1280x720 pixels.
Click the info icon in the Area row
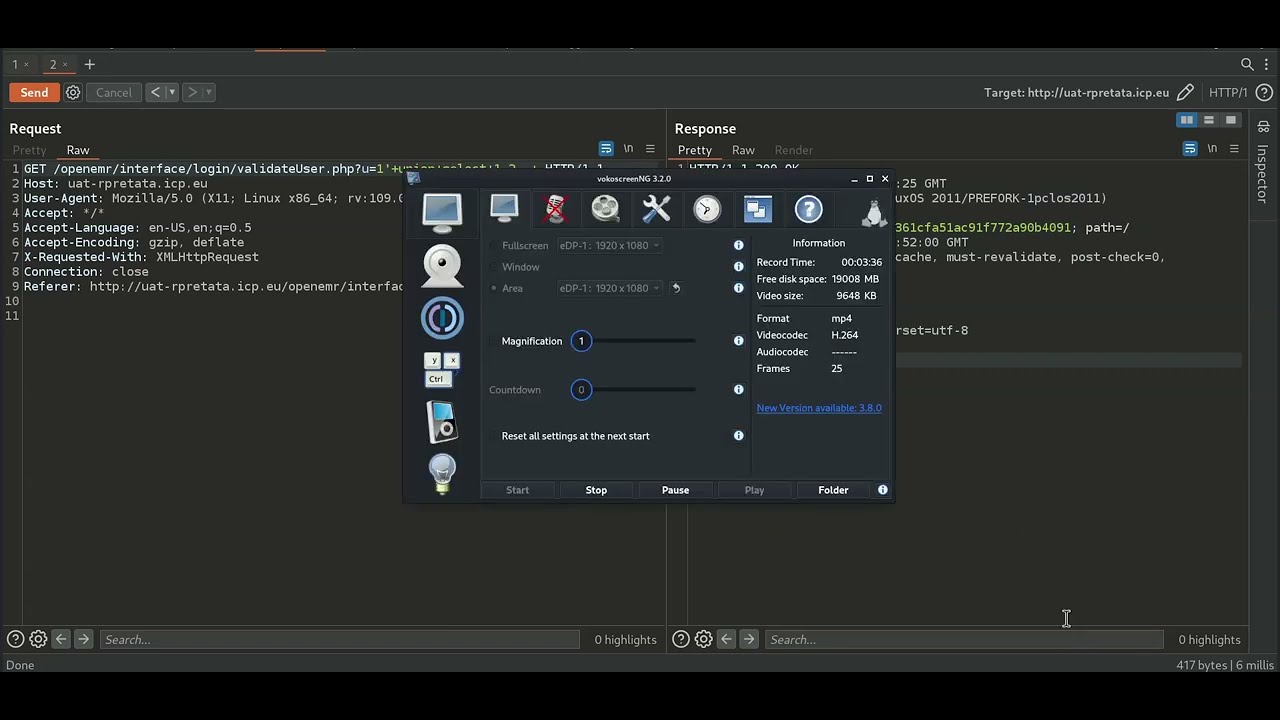point(739,288)
